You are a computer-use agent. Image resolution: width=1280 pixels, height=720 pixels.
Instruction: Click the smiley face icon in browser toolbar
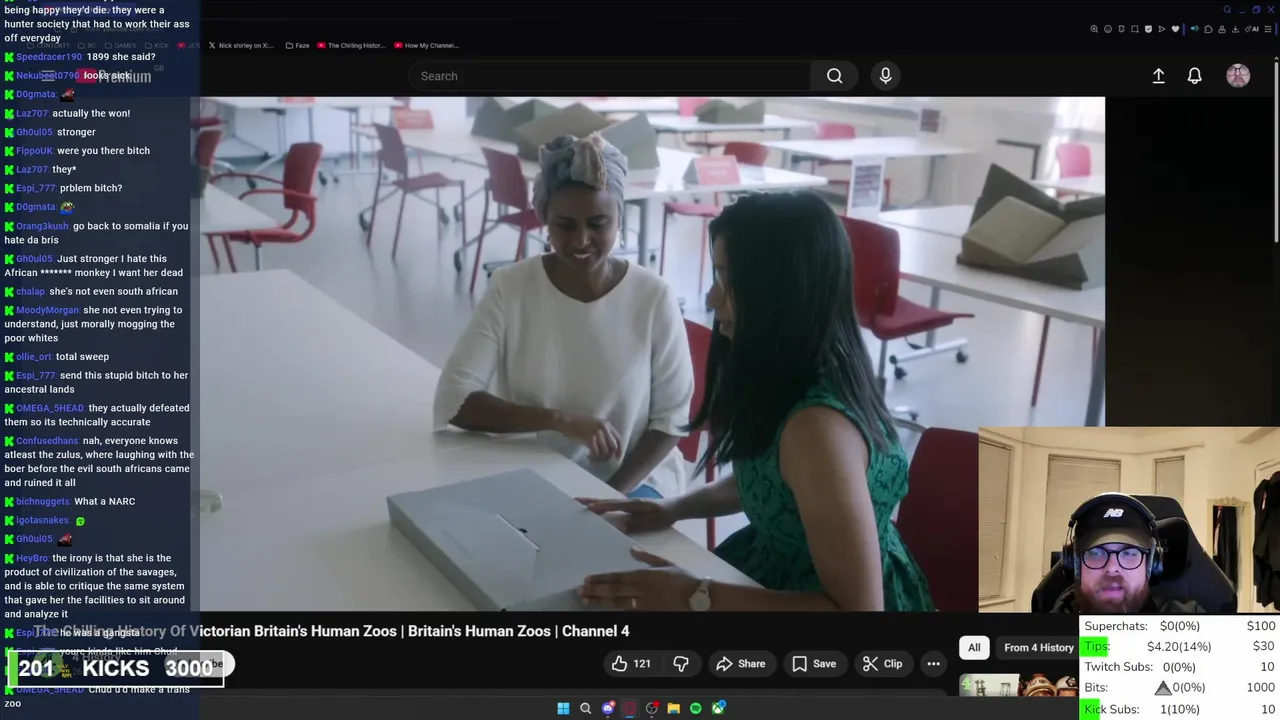pos(1108,29)
